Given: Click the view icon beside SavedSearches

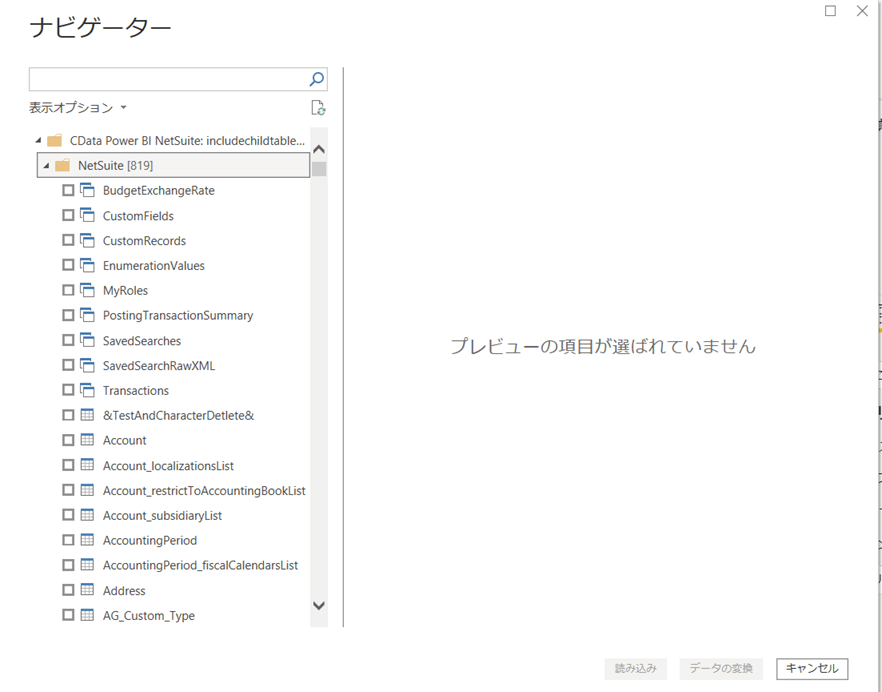Looking at the screenshot, I should pos(87,340).
